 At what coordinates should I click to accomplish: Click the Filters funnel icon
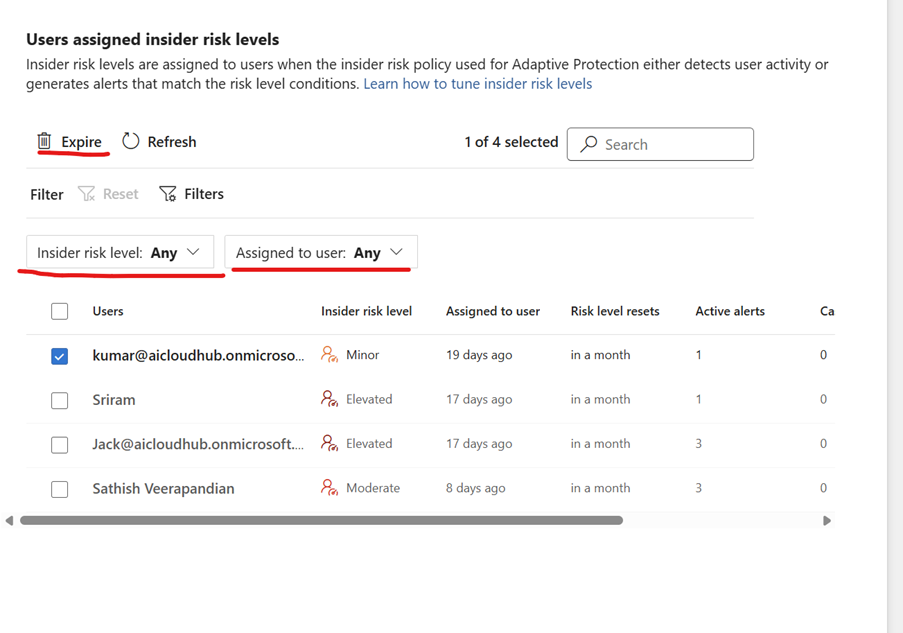168,194
